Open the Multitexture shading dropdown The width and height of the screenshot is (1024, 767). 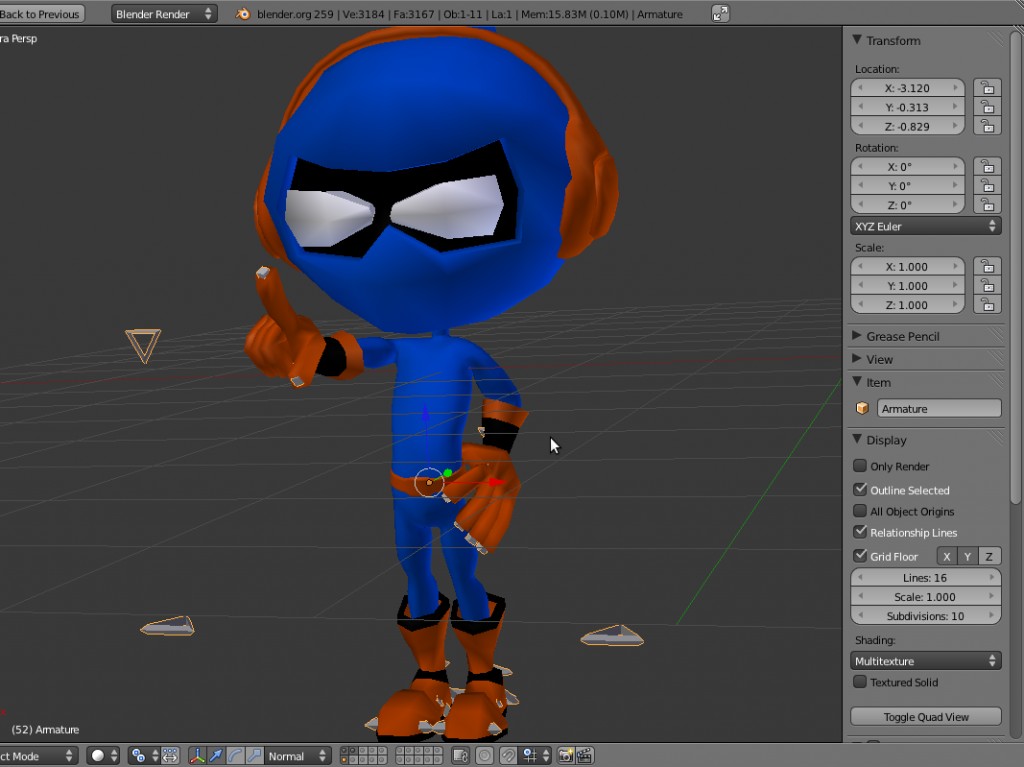coord(925,660)
